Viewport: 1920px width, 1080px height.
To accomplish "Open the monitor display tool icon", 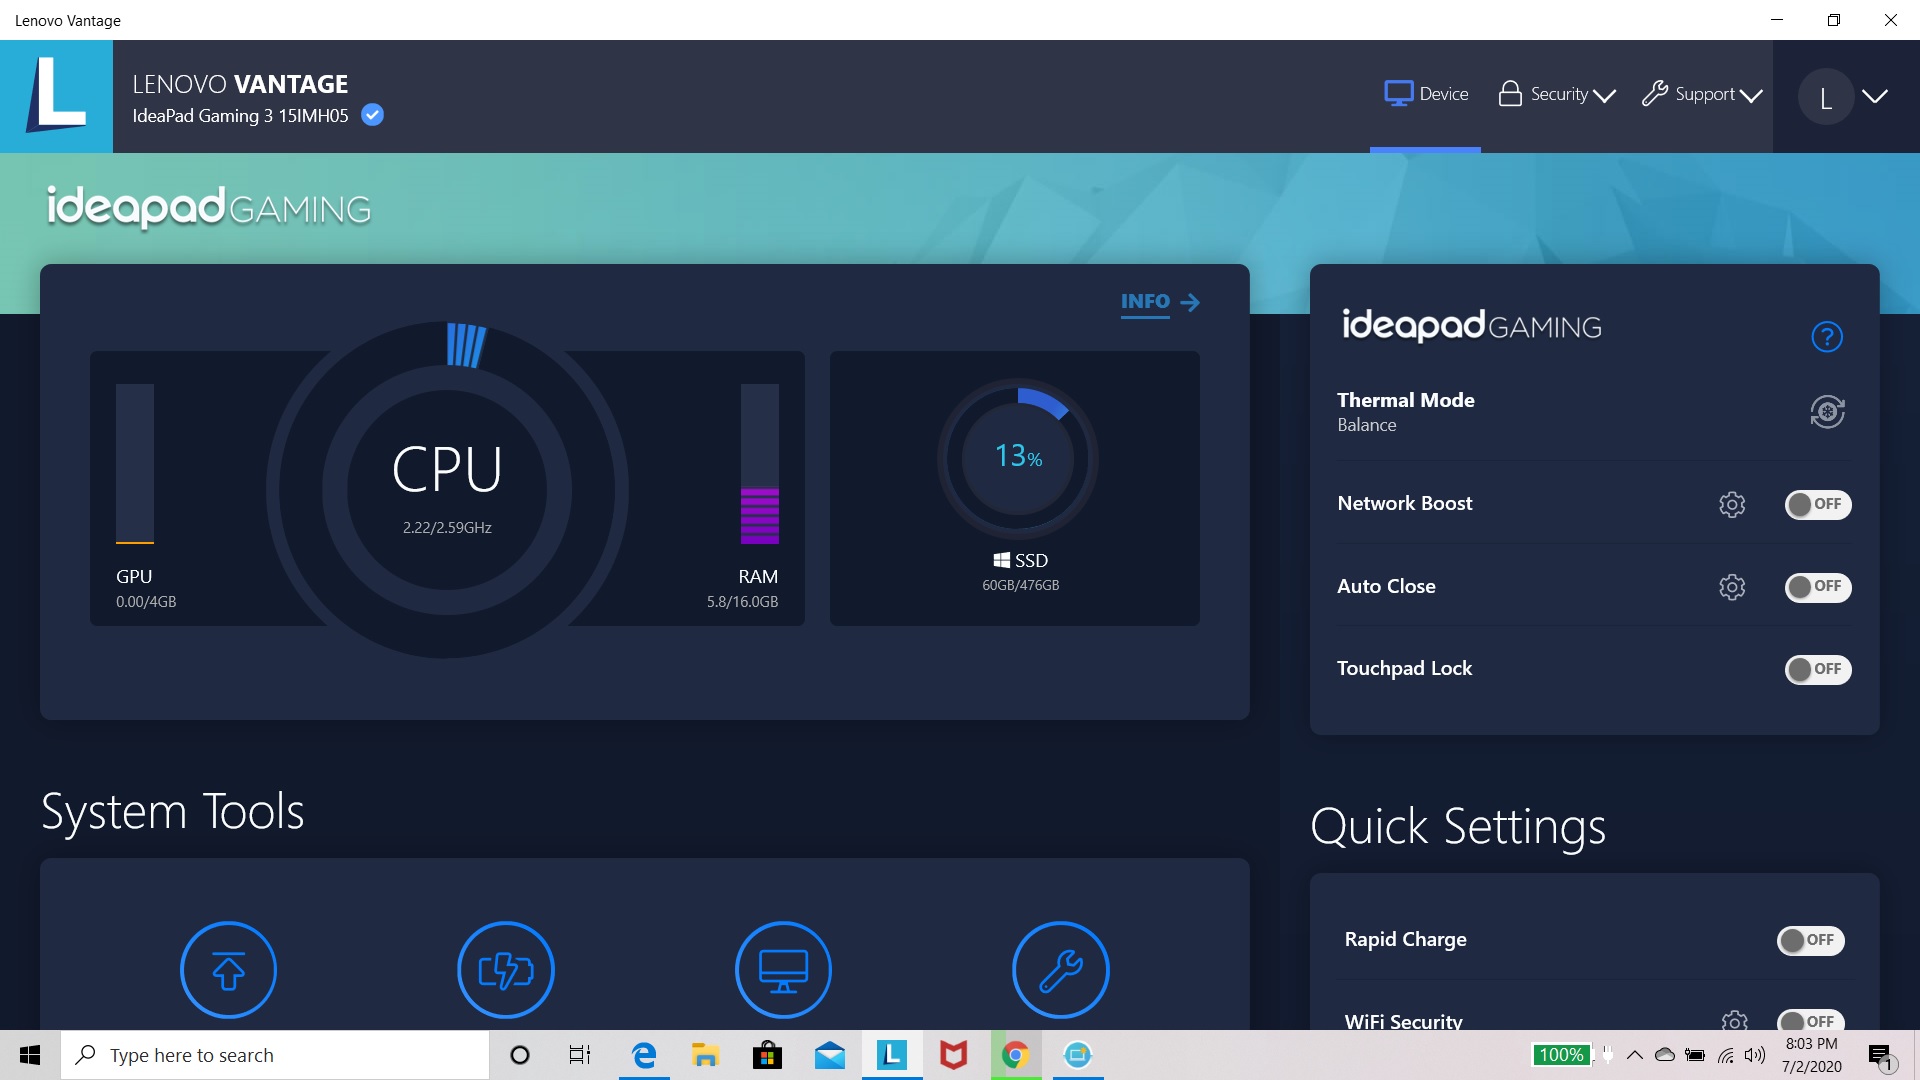I will (x=783, y=969).
